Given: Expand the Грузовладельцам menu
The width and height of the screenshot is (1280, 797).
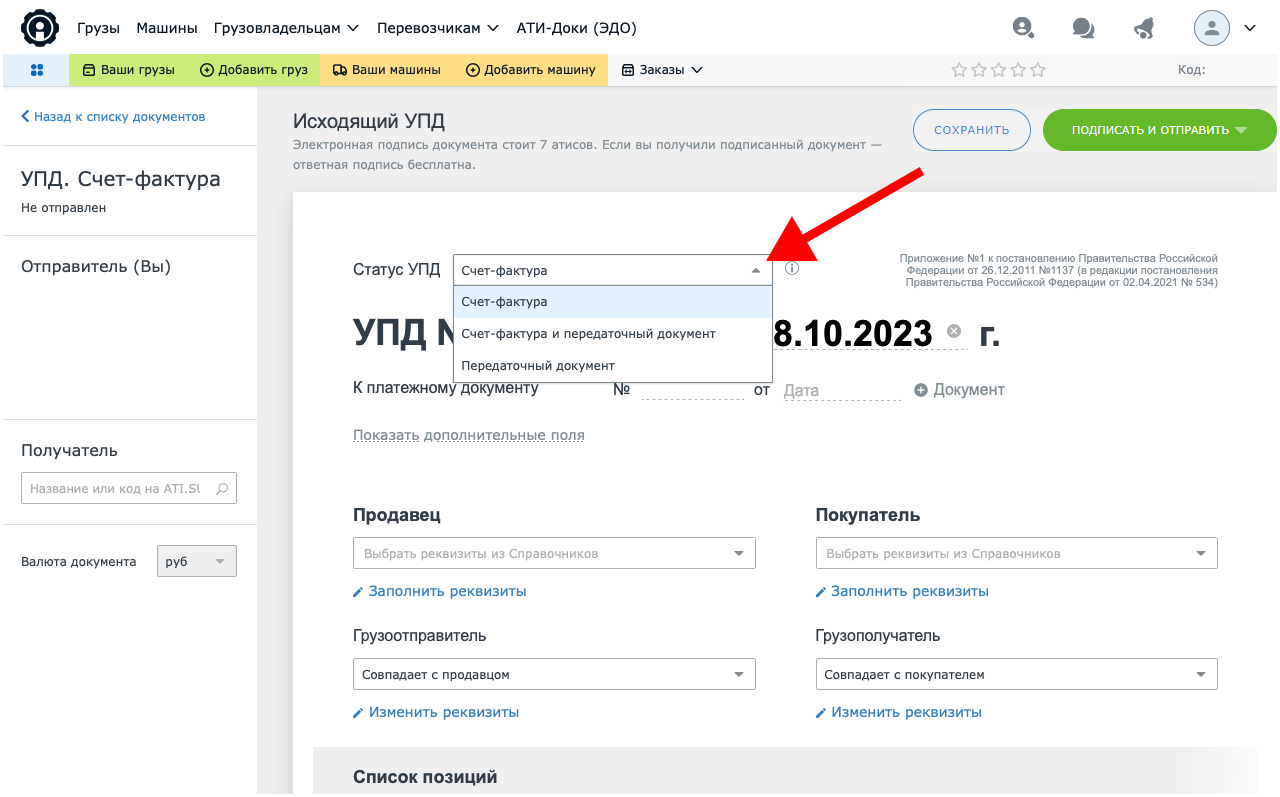Looking at the screenshot, I should tap(286, 28).
